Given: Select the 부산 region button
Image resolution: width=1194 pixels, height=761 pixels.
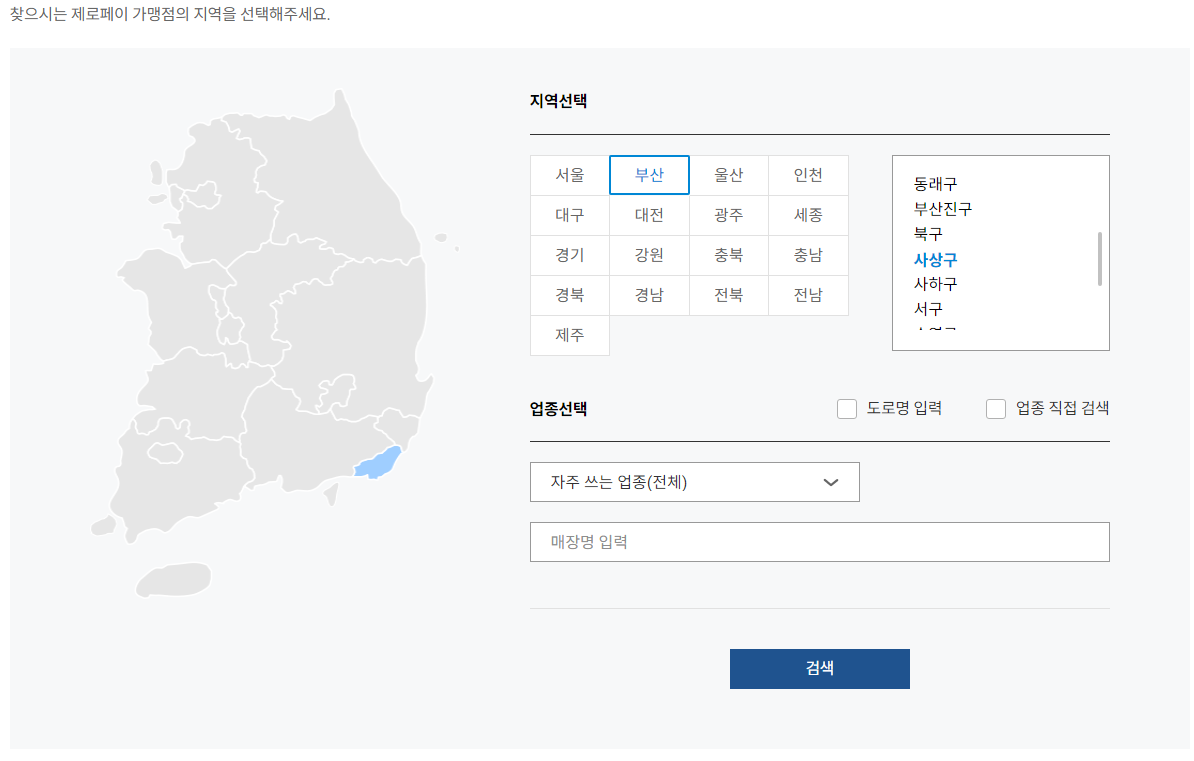Looking at the screenshot, I should (x=649, y=175).
